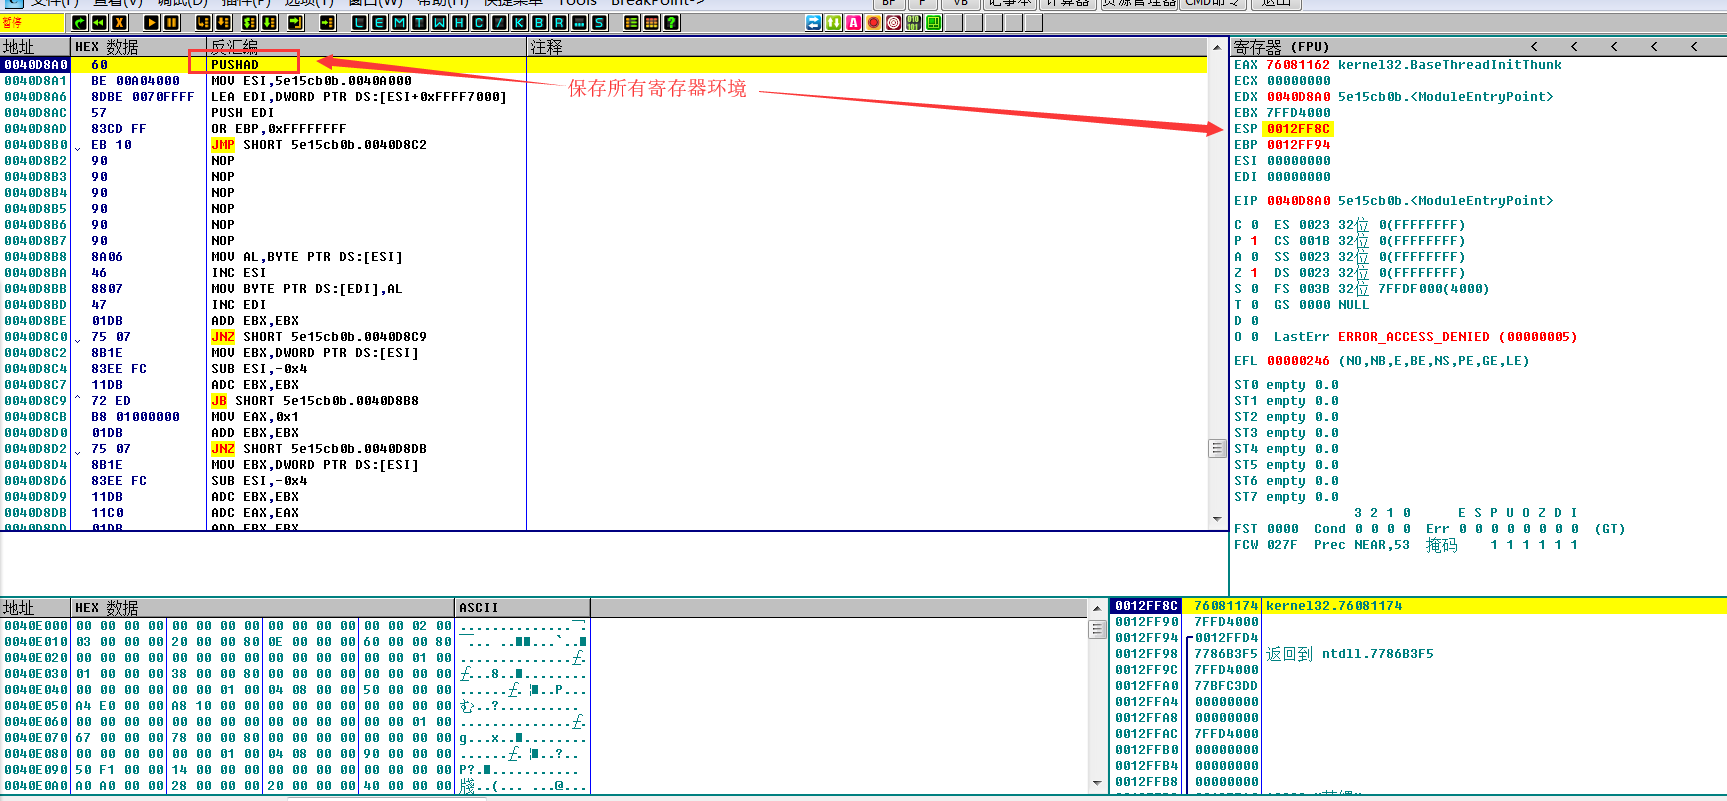
Task: Select address 0040D8C9 in the disassembly
Action: (35, 401)
